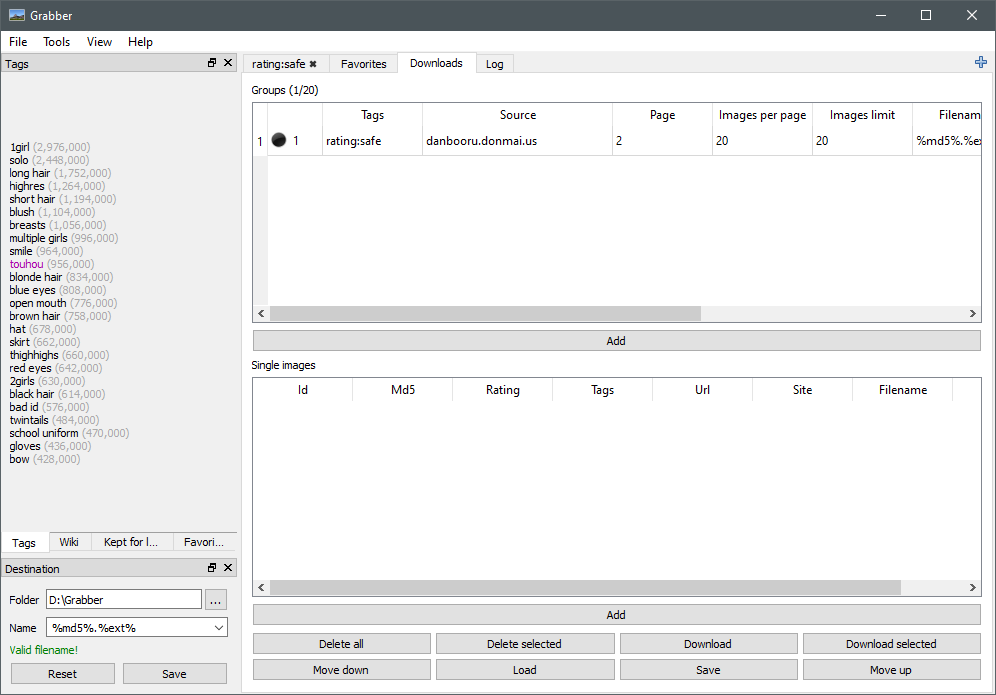Click Delete selected button
Image resolution: width=996 pixels, height=695 pixels.
pos(525,644)
